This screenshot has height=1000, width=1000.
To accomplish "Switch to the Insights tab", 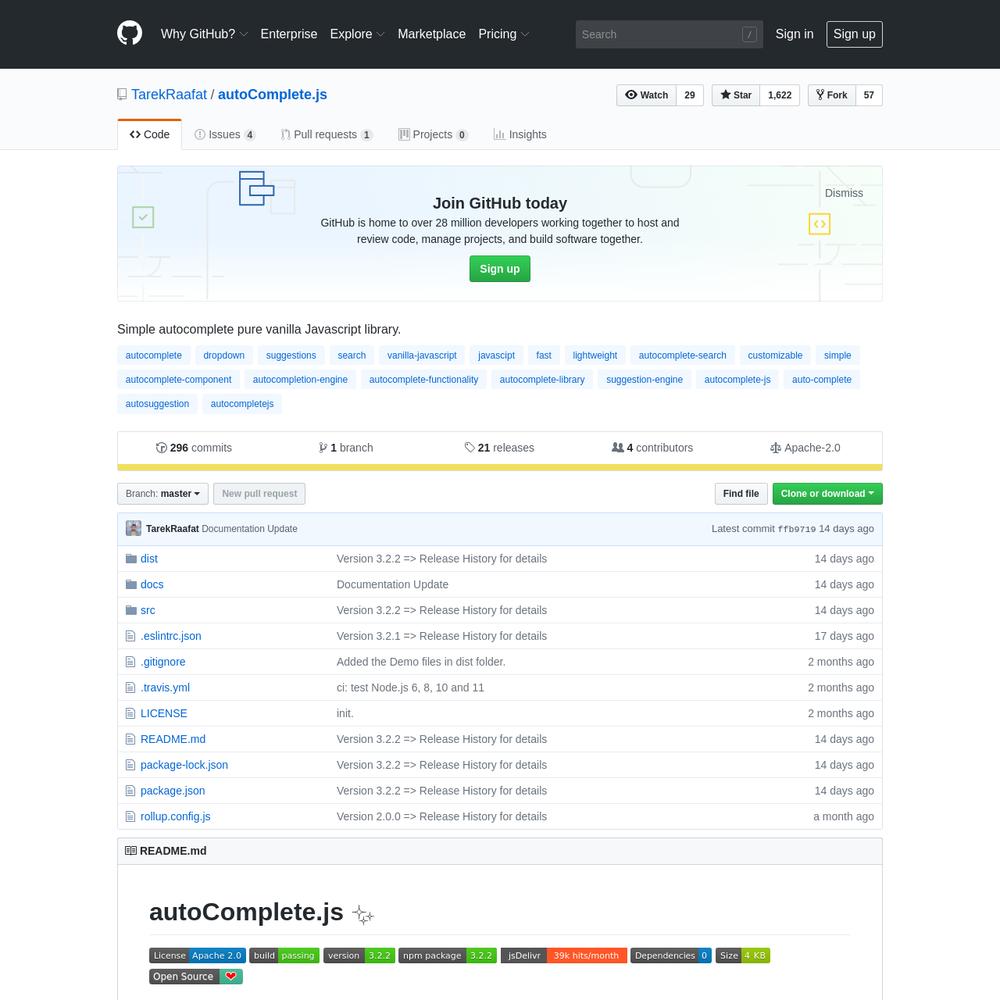I will (520, 135).
